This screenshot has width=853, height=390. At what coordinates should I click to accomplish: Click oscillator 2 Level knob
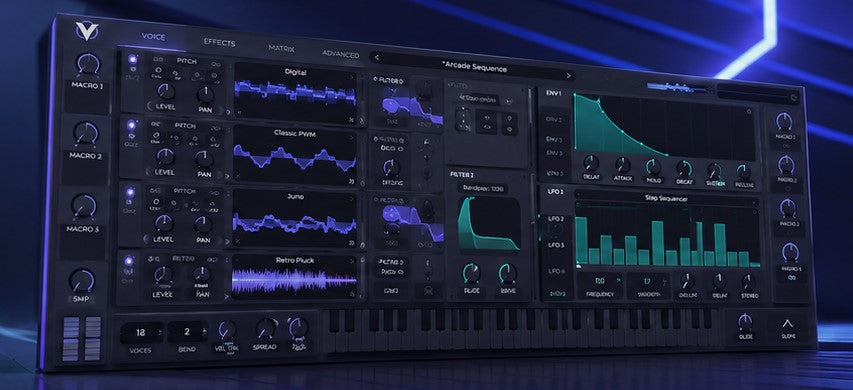point(164,157)
